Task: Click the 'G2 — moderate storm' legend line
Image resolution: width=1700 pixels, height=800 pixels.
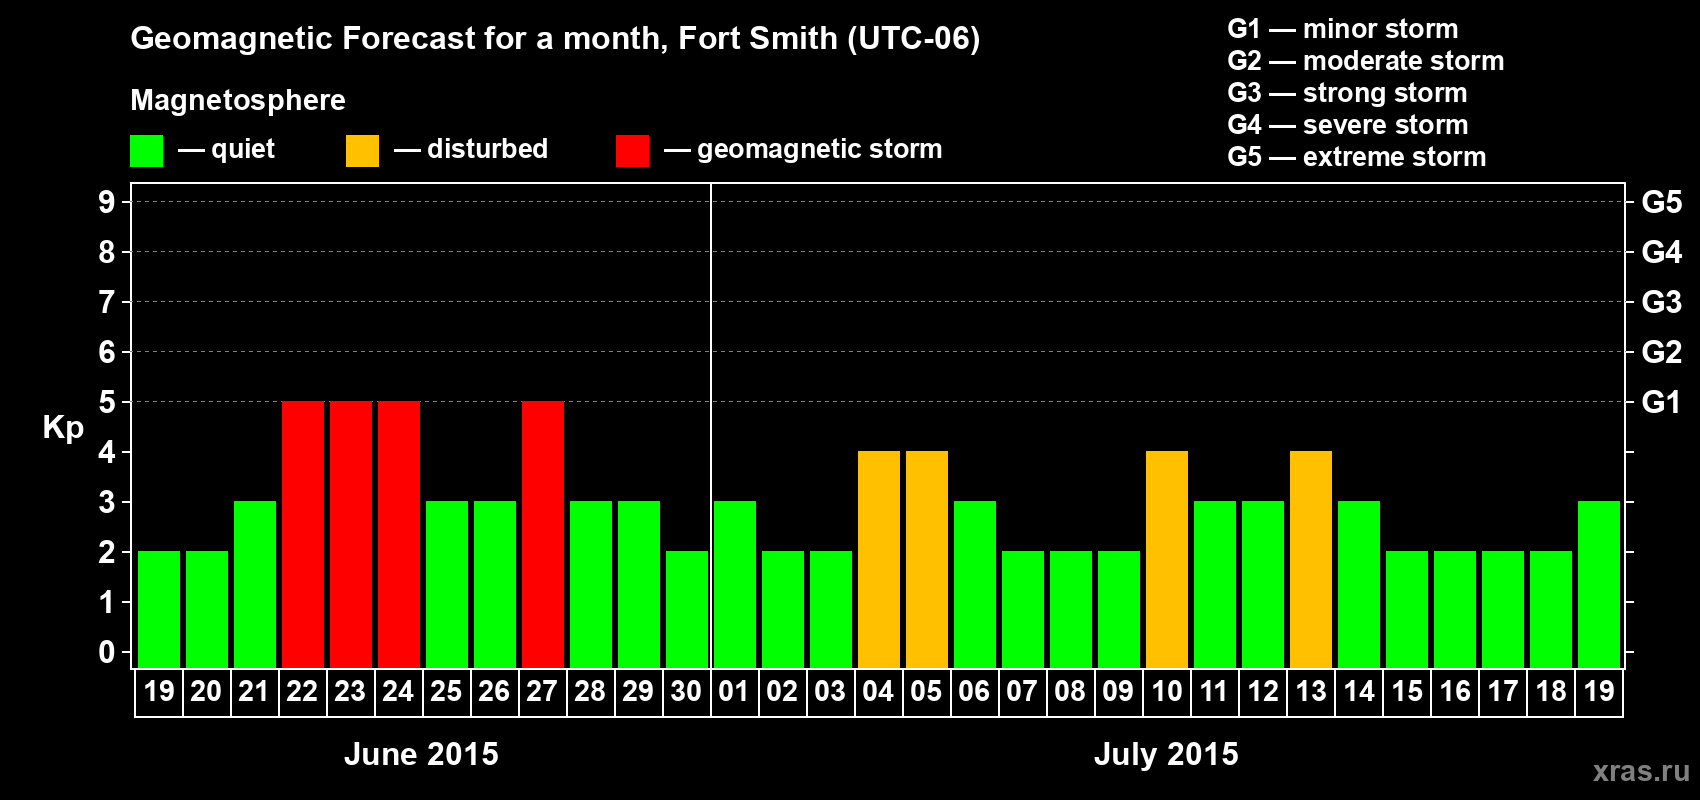Action: (1366, 61)
